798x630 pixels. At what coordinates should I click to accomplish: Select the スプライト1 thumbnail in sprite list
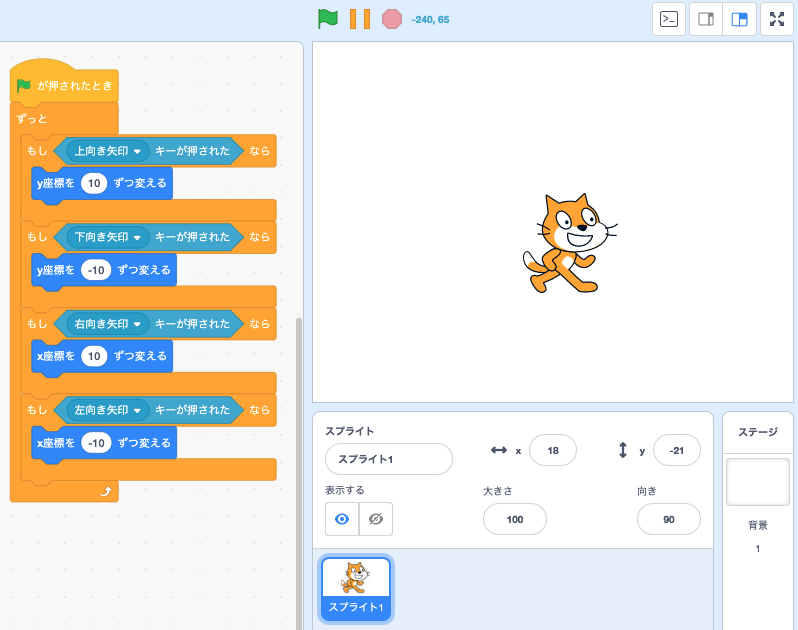pos(356,589)
